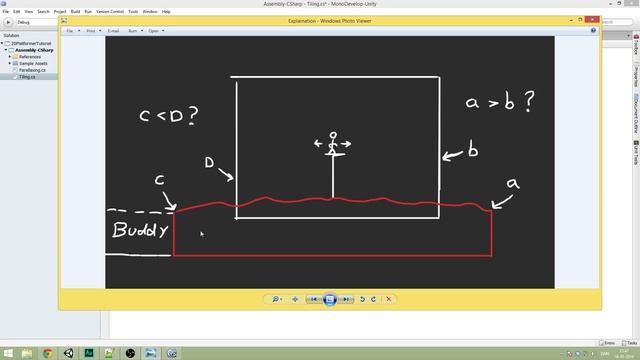The width and height of the screenshot is (640, 360).
Task: Open MonoDevelop Project menu
Action: click(x=60, y=11)
